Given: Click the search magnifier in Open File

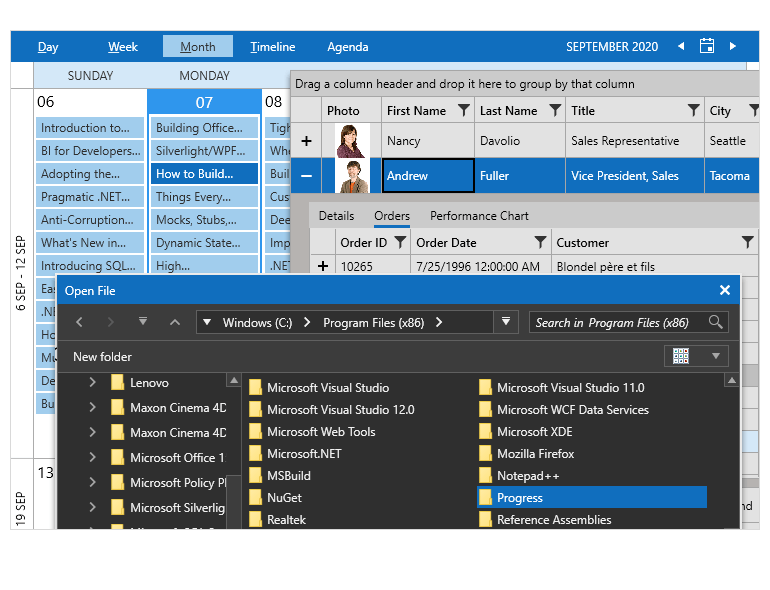Looking at the screenshot, I should pyautogui.click(x=715, y=322).
